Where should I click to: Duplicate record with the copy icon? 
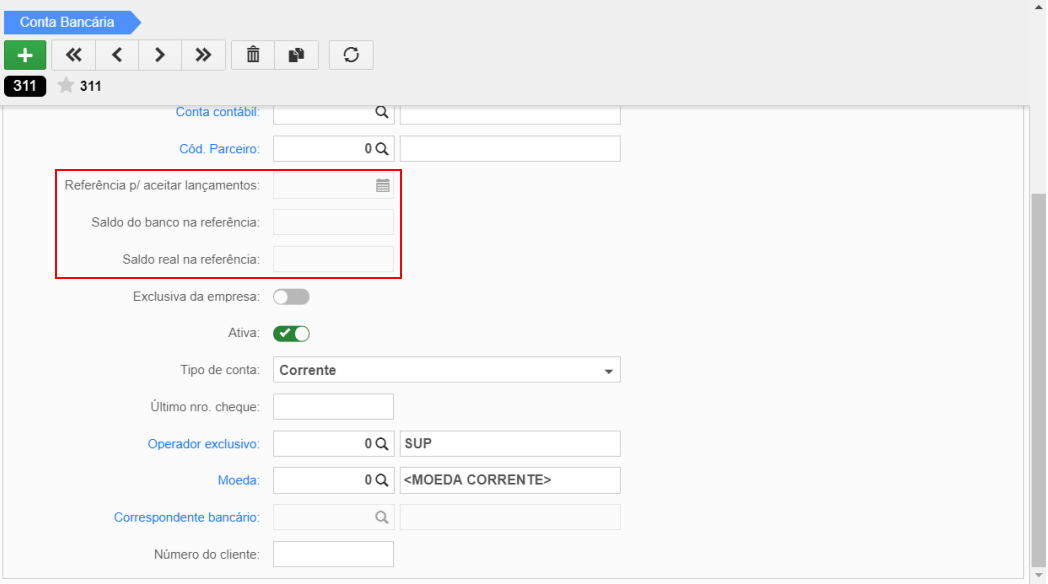[x=296, y=55]
